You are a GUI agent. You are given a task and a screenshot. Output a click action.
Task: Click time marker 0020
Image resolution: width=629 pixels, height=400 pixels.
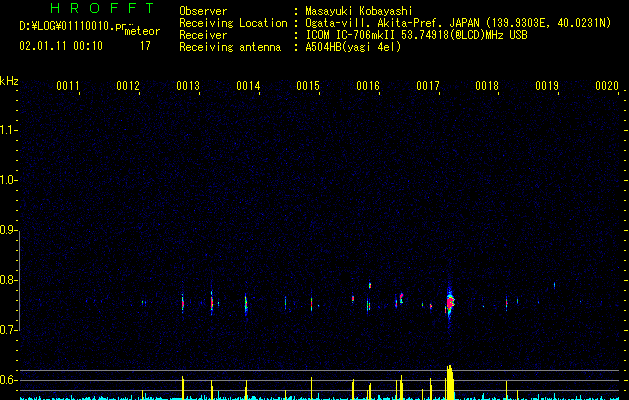click(x=607, y=86)
